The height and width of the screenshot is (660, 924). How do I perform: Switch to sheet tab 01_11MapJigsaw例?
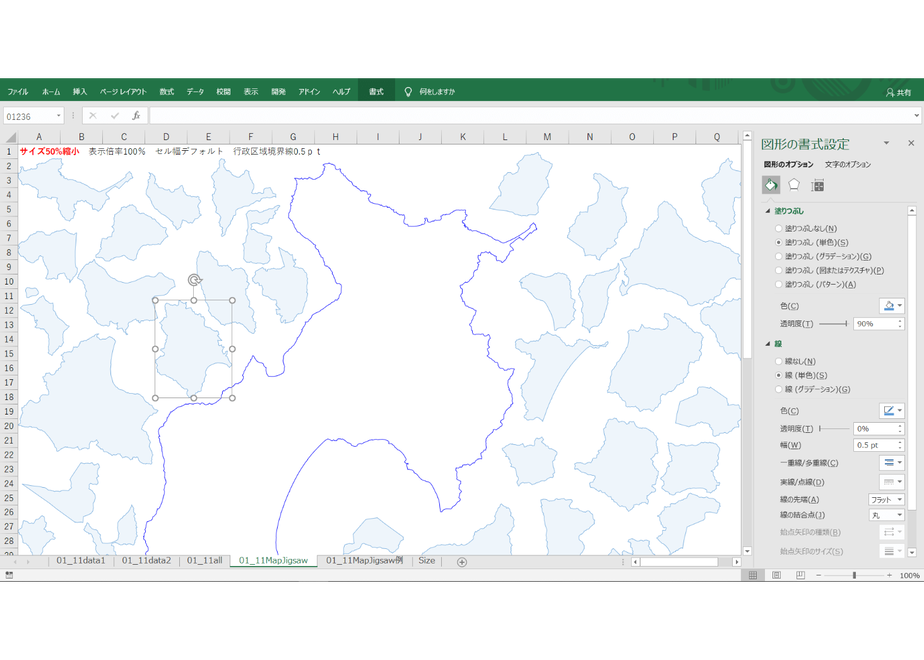(x=365, y=561)
